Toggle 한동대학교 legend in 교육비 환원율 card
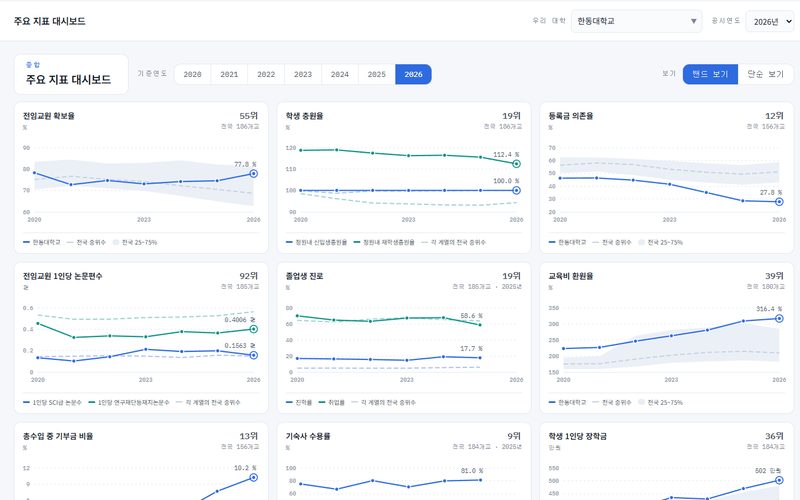 (x=567, y=403)
